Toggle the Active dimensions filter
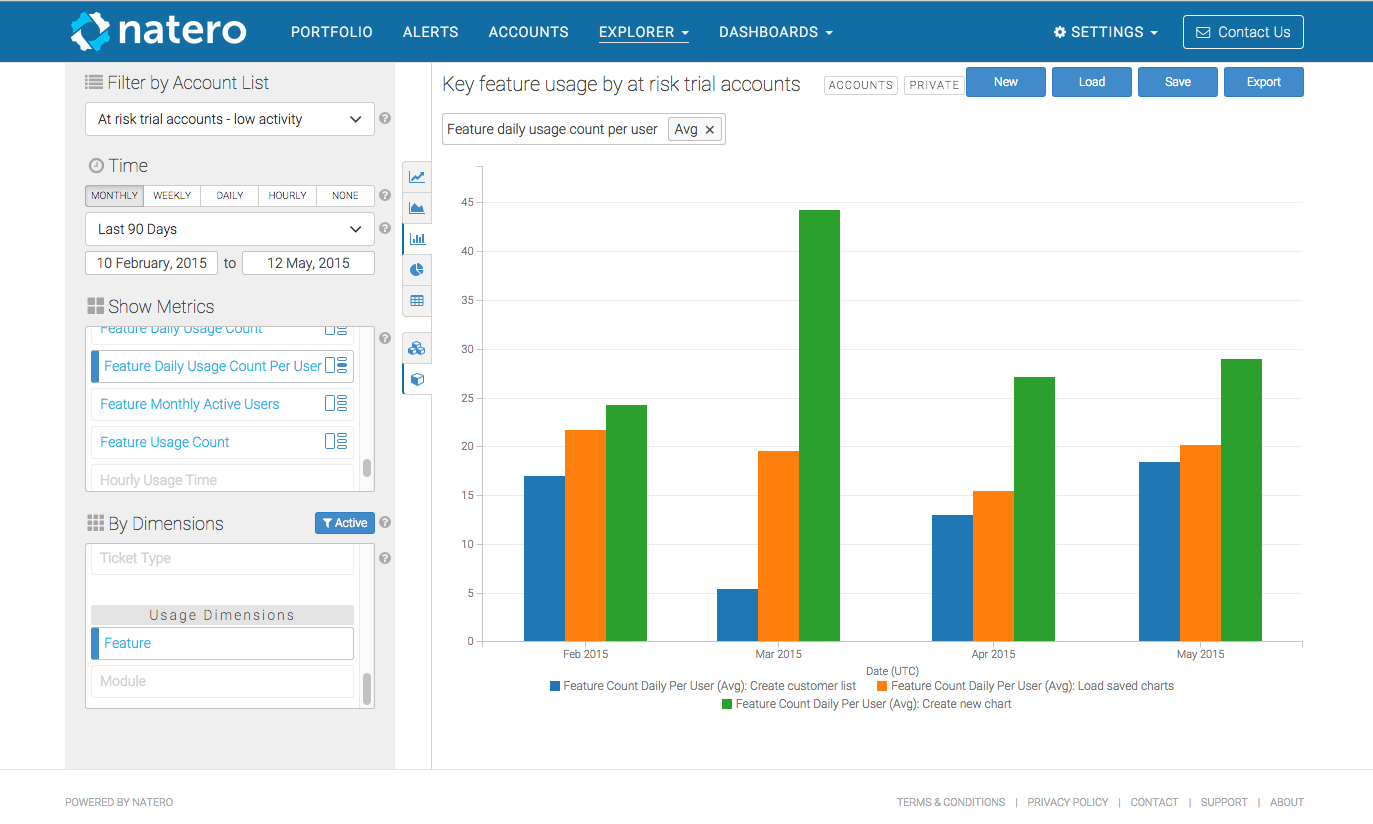1373x824 pixels. pyautogui.click(x=345, y=523)
